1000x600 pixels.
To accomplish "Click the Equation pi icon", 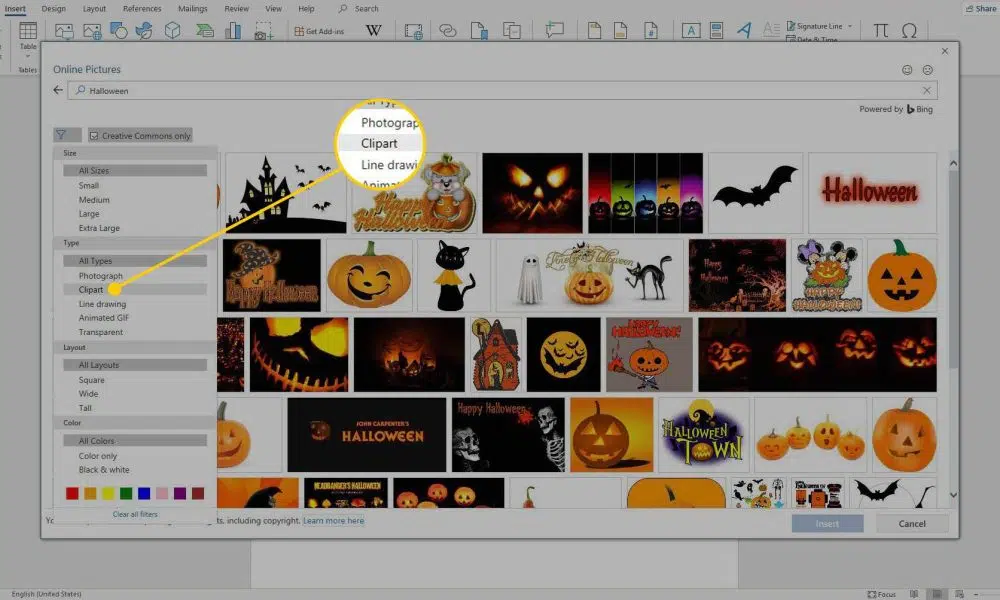I will [880, 30].
